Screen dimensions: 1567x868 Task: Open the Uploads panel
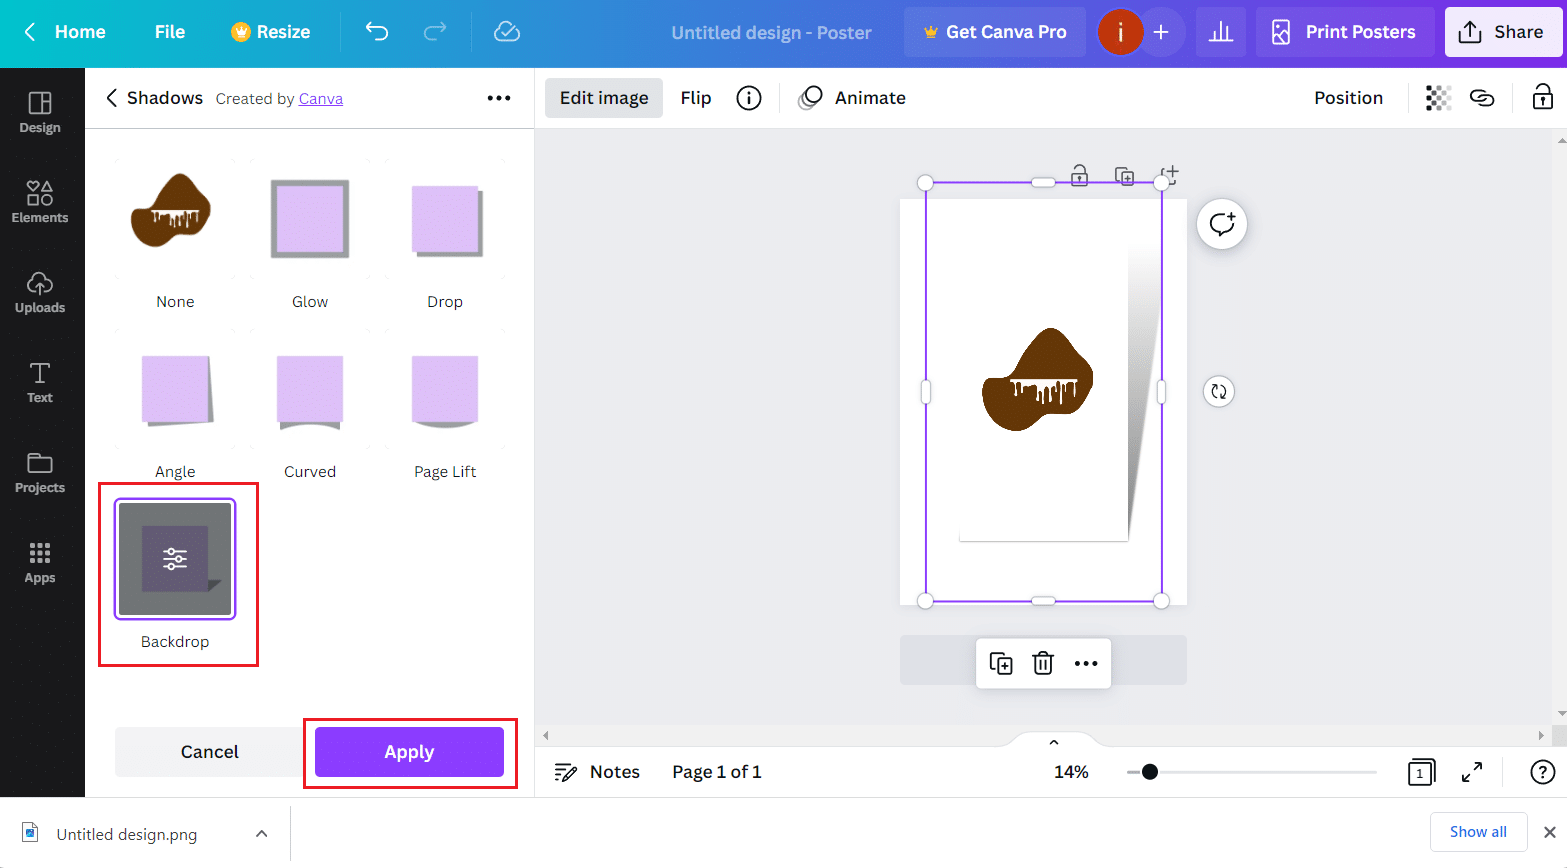(x=40, y=293)
